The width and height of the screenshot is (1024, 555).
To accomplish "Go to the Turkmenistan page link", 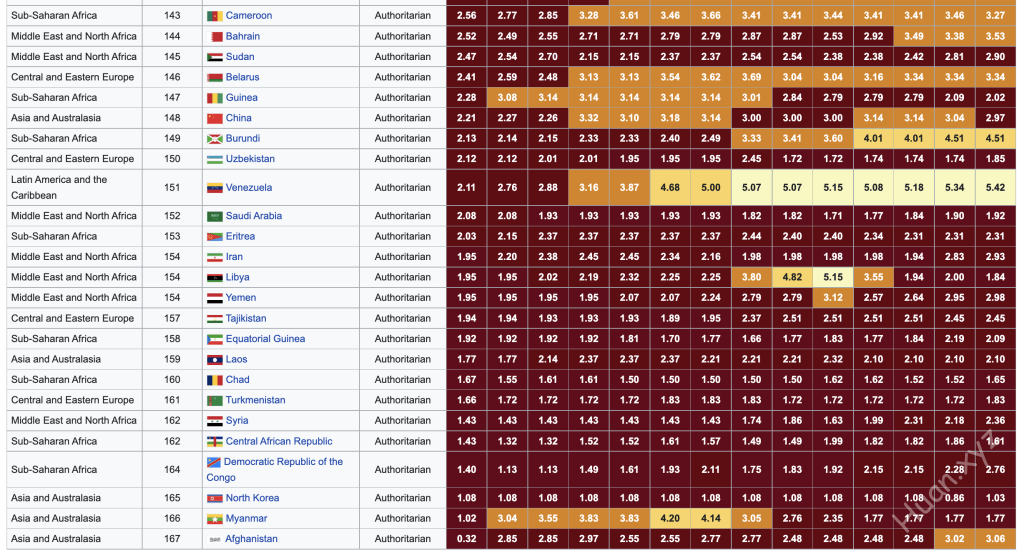I will [255, 400].
